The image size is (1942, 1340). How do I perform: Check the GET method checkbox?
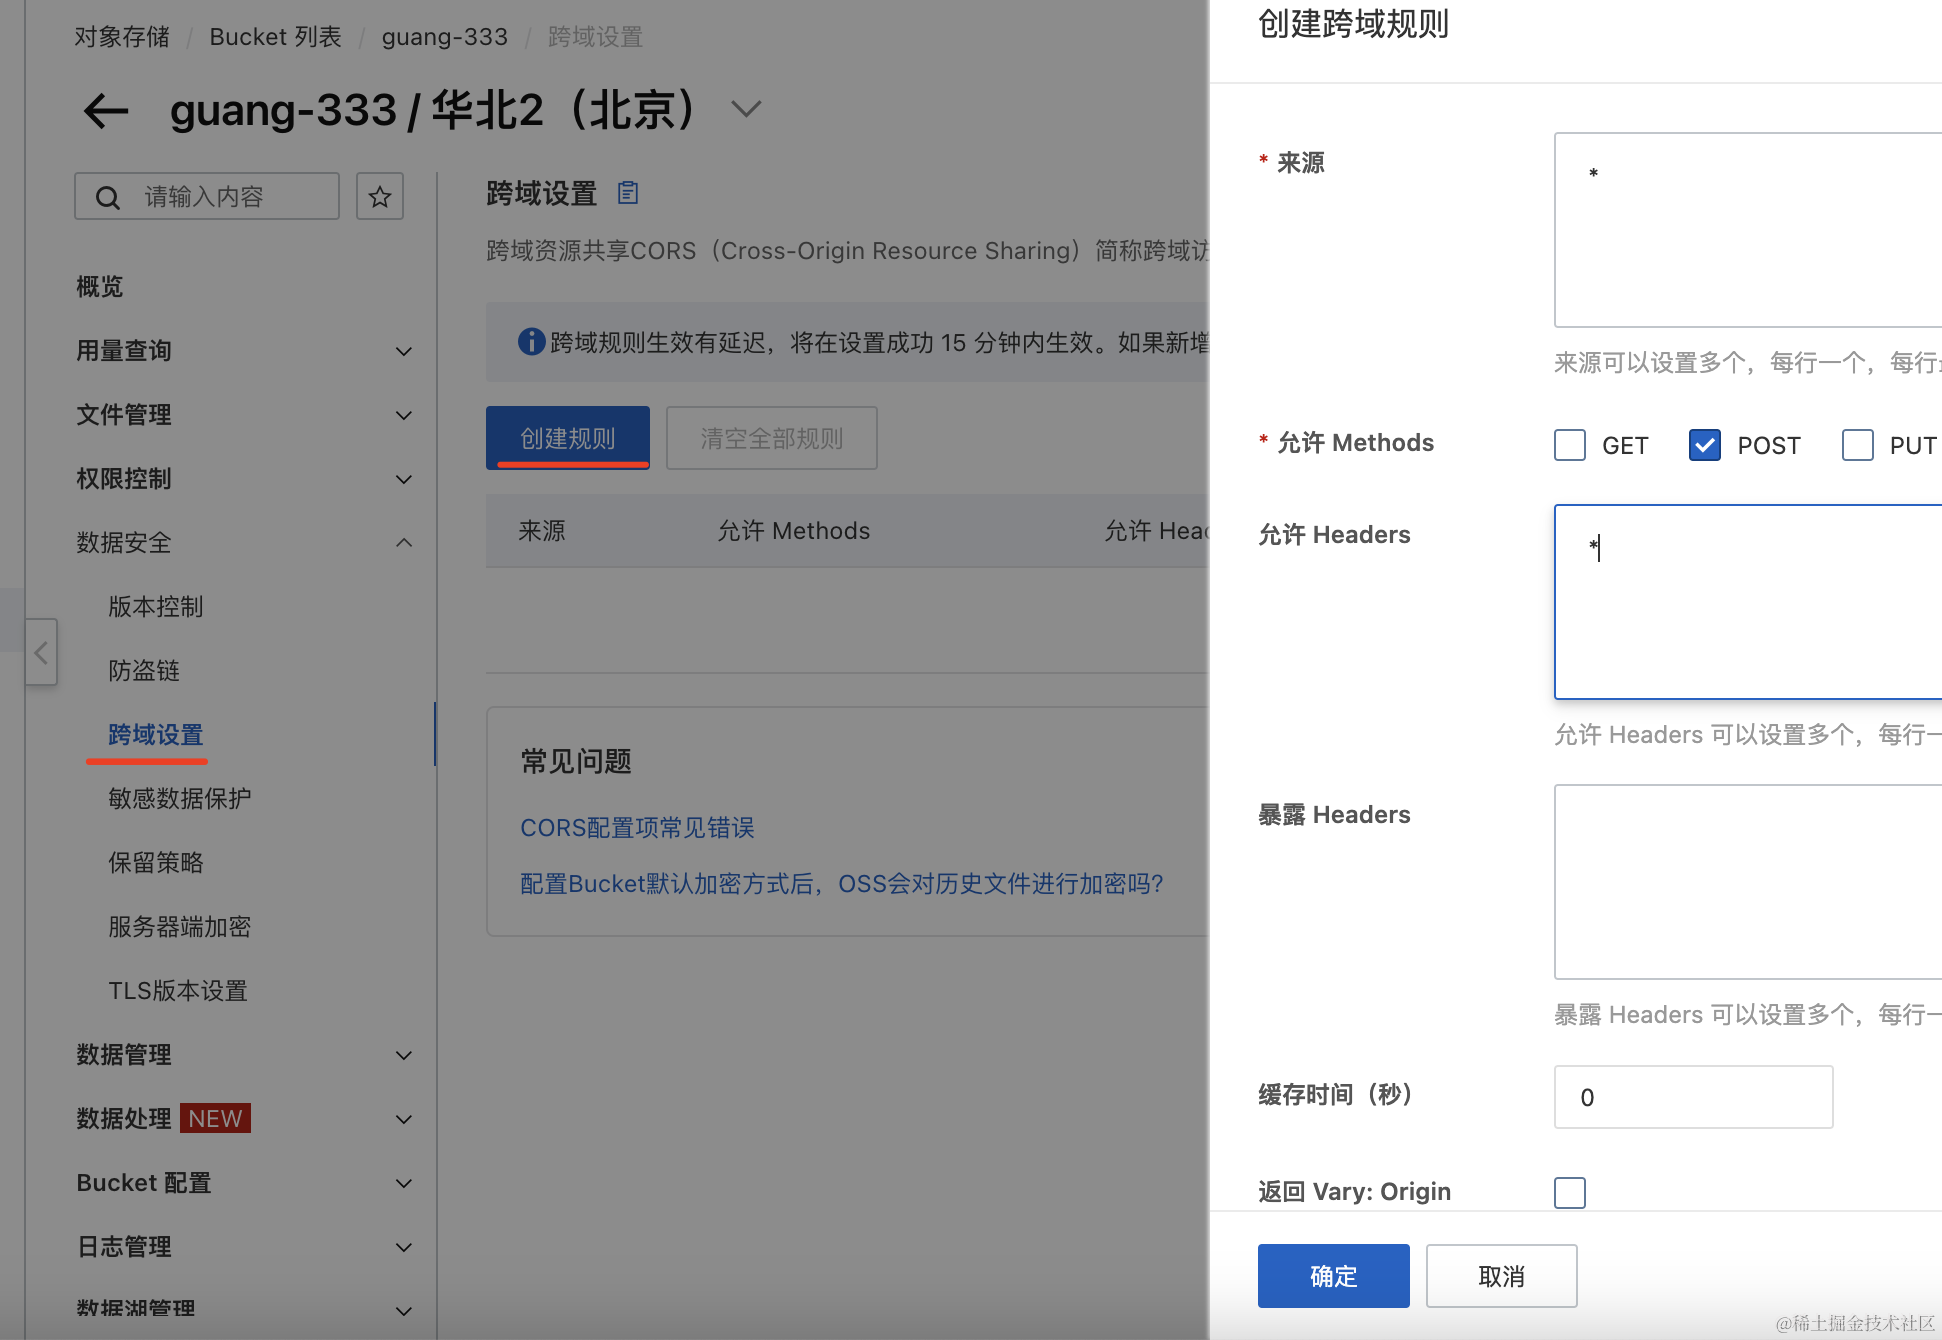1570,445
